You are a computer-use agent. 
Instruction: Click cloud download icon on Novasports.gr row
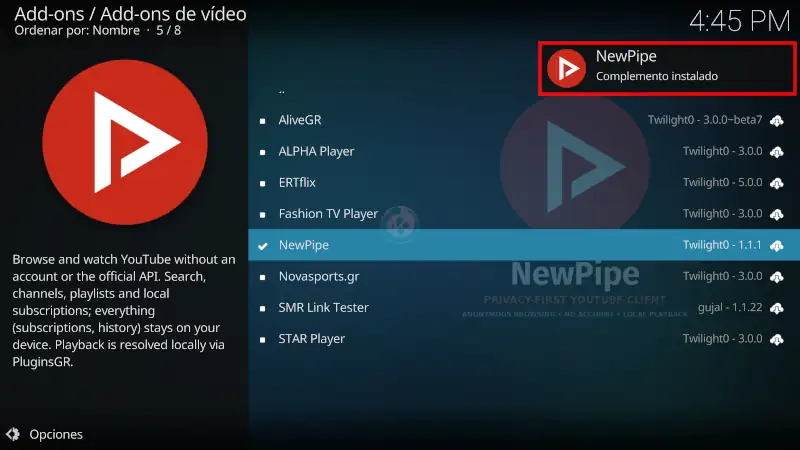777,277
